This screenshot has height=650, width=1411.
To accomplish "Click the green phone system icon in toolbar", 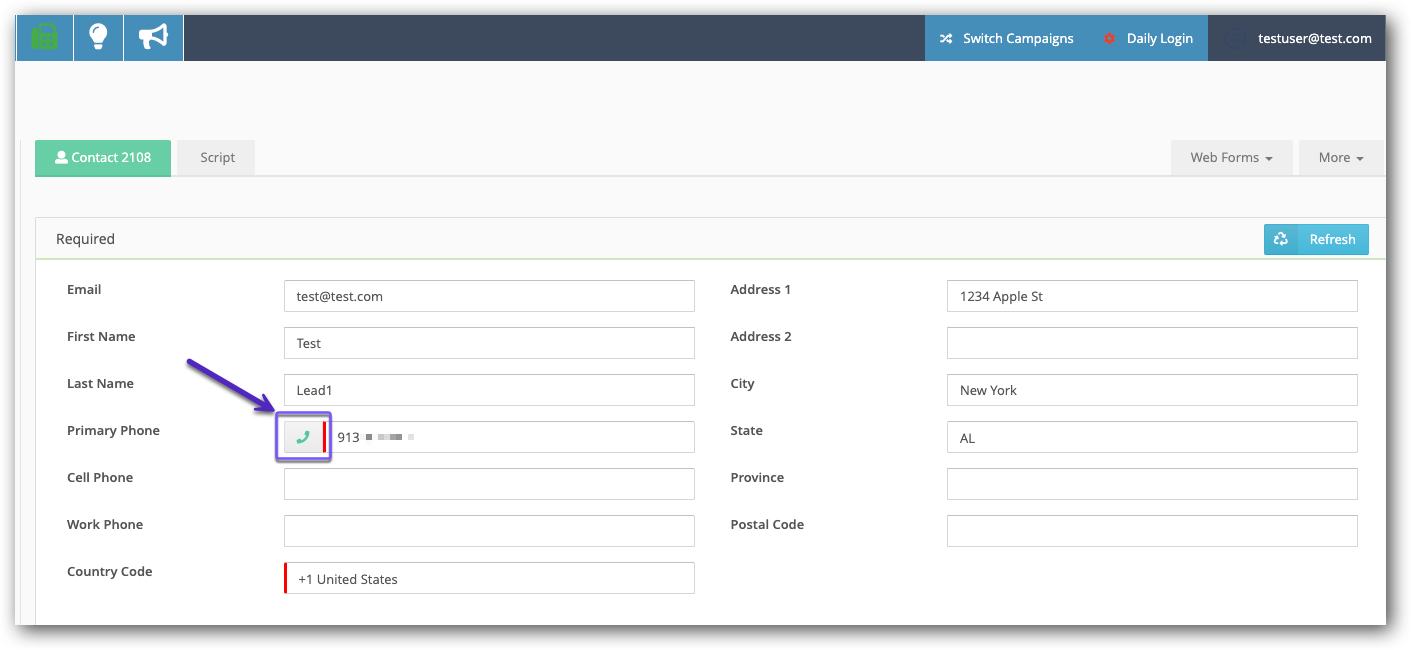I will (x=44, y=37).
